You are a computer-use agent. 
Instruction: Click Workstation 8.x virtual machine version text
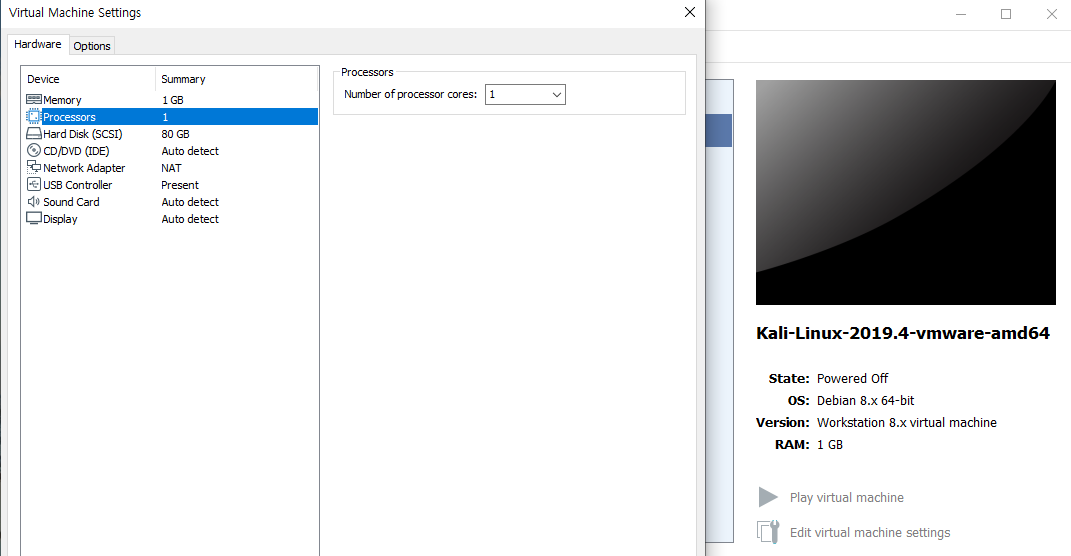point(906,423)
